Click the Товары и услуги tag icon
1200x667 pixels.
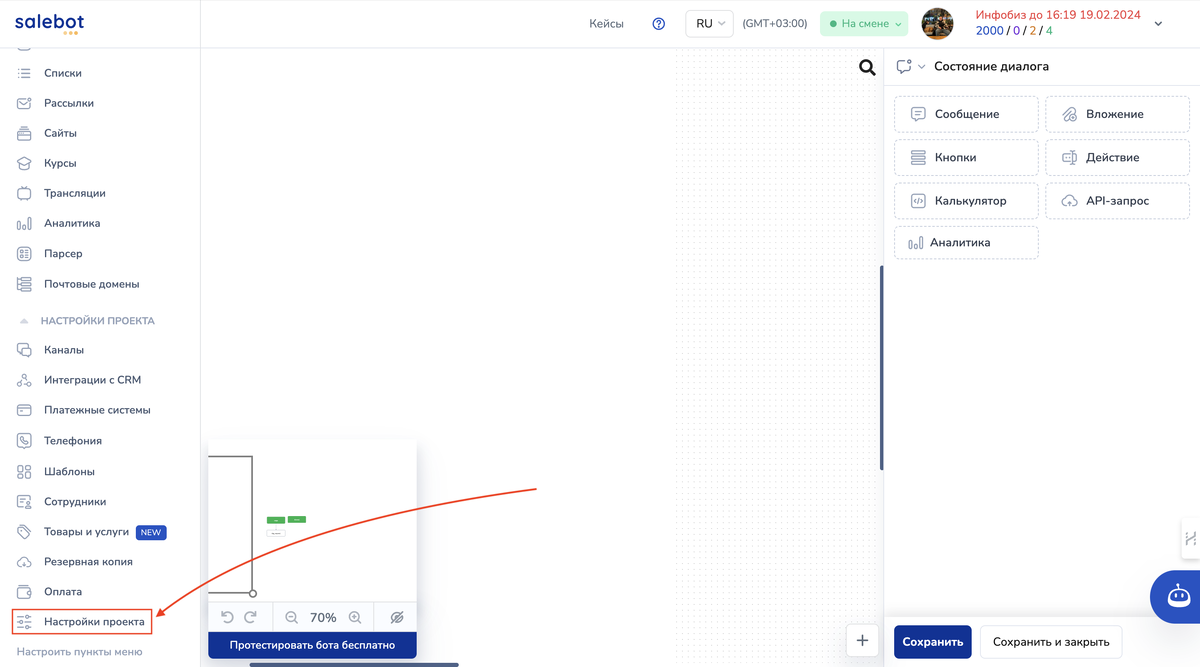[x=24, y=532]
